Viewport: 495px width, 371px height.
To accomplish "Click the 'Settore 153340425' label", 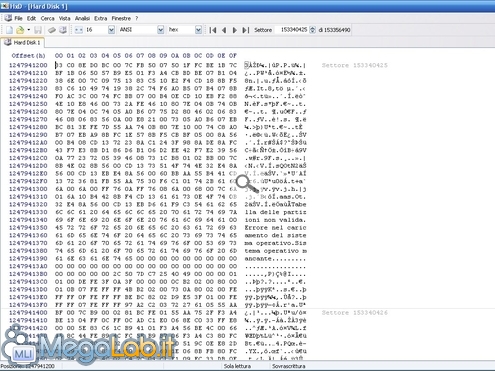I will point(355,65).
